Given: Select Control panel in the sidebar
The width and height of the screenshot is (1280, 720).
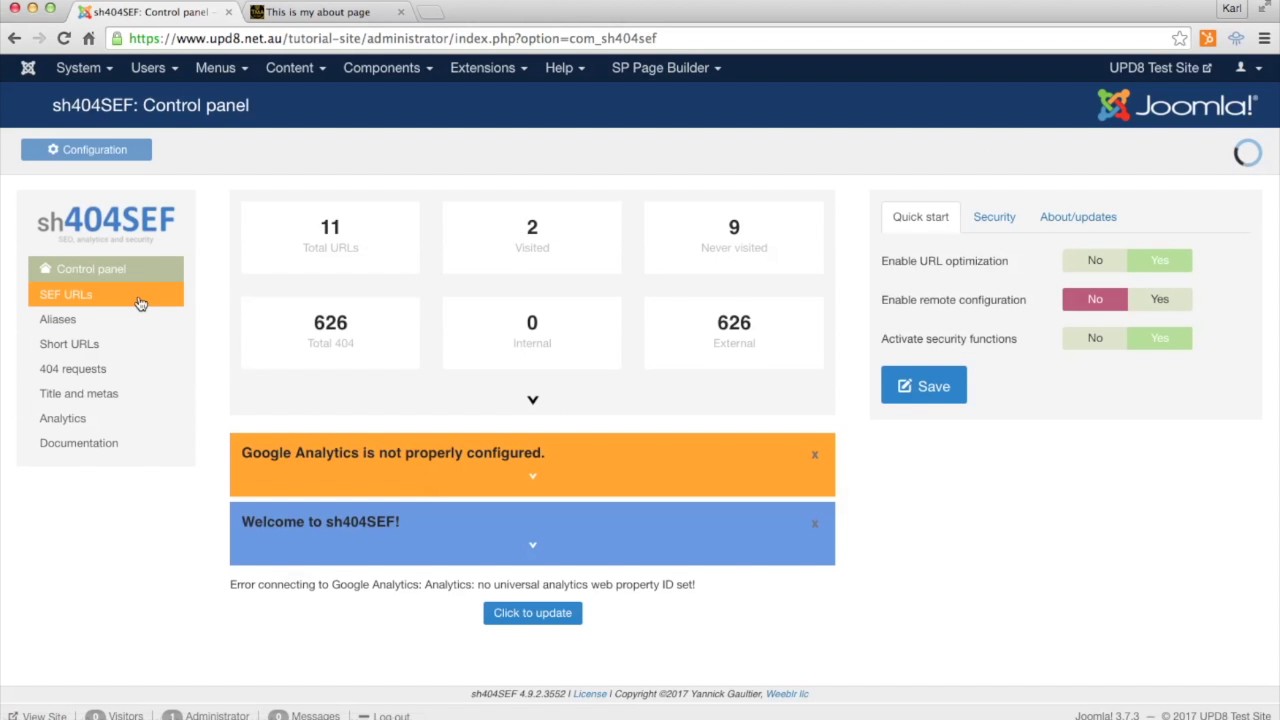Looking at the screenshot, I should click(106, 269).
